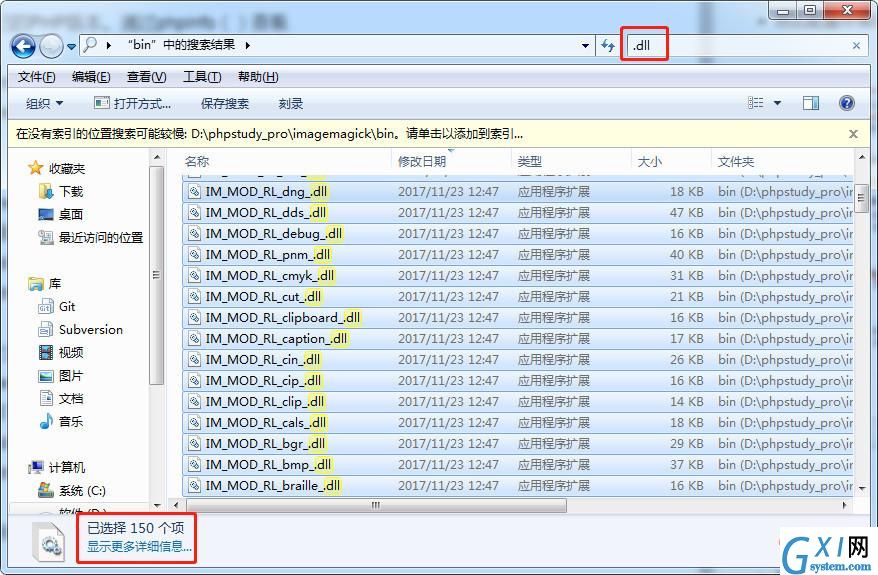Image resolution: width=878 pixels, height=575 pixels.
Task: Dismiss the yellow index info bar
Action: 853,134
